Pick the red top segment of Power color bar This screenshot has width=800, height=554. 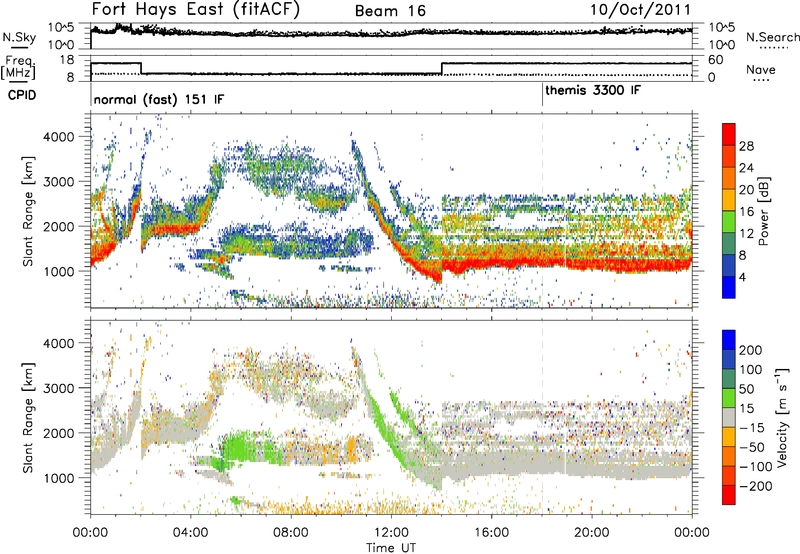pos(729,134)
